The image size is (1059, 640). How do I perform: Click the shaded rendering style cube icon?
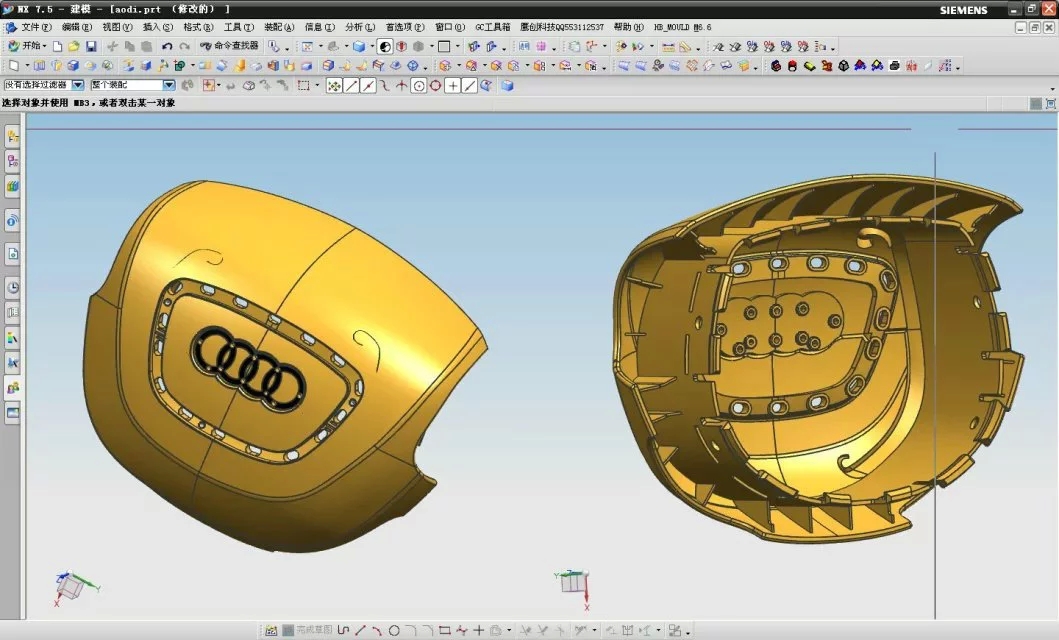pos(358,46)
